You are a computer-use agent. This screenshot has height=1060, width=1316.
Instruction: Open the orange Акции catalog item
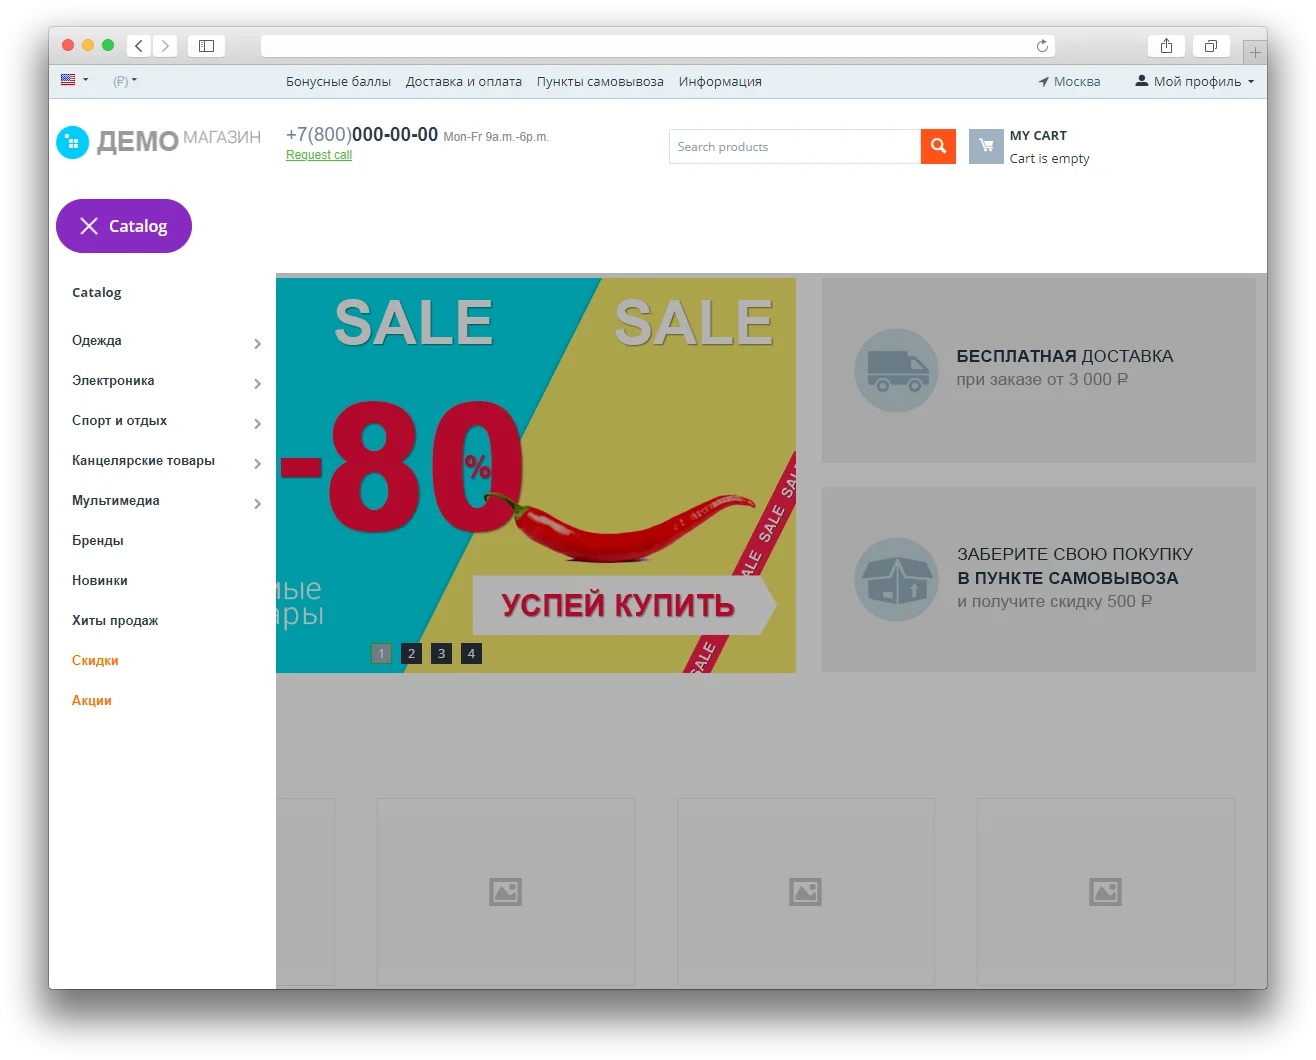92,701
